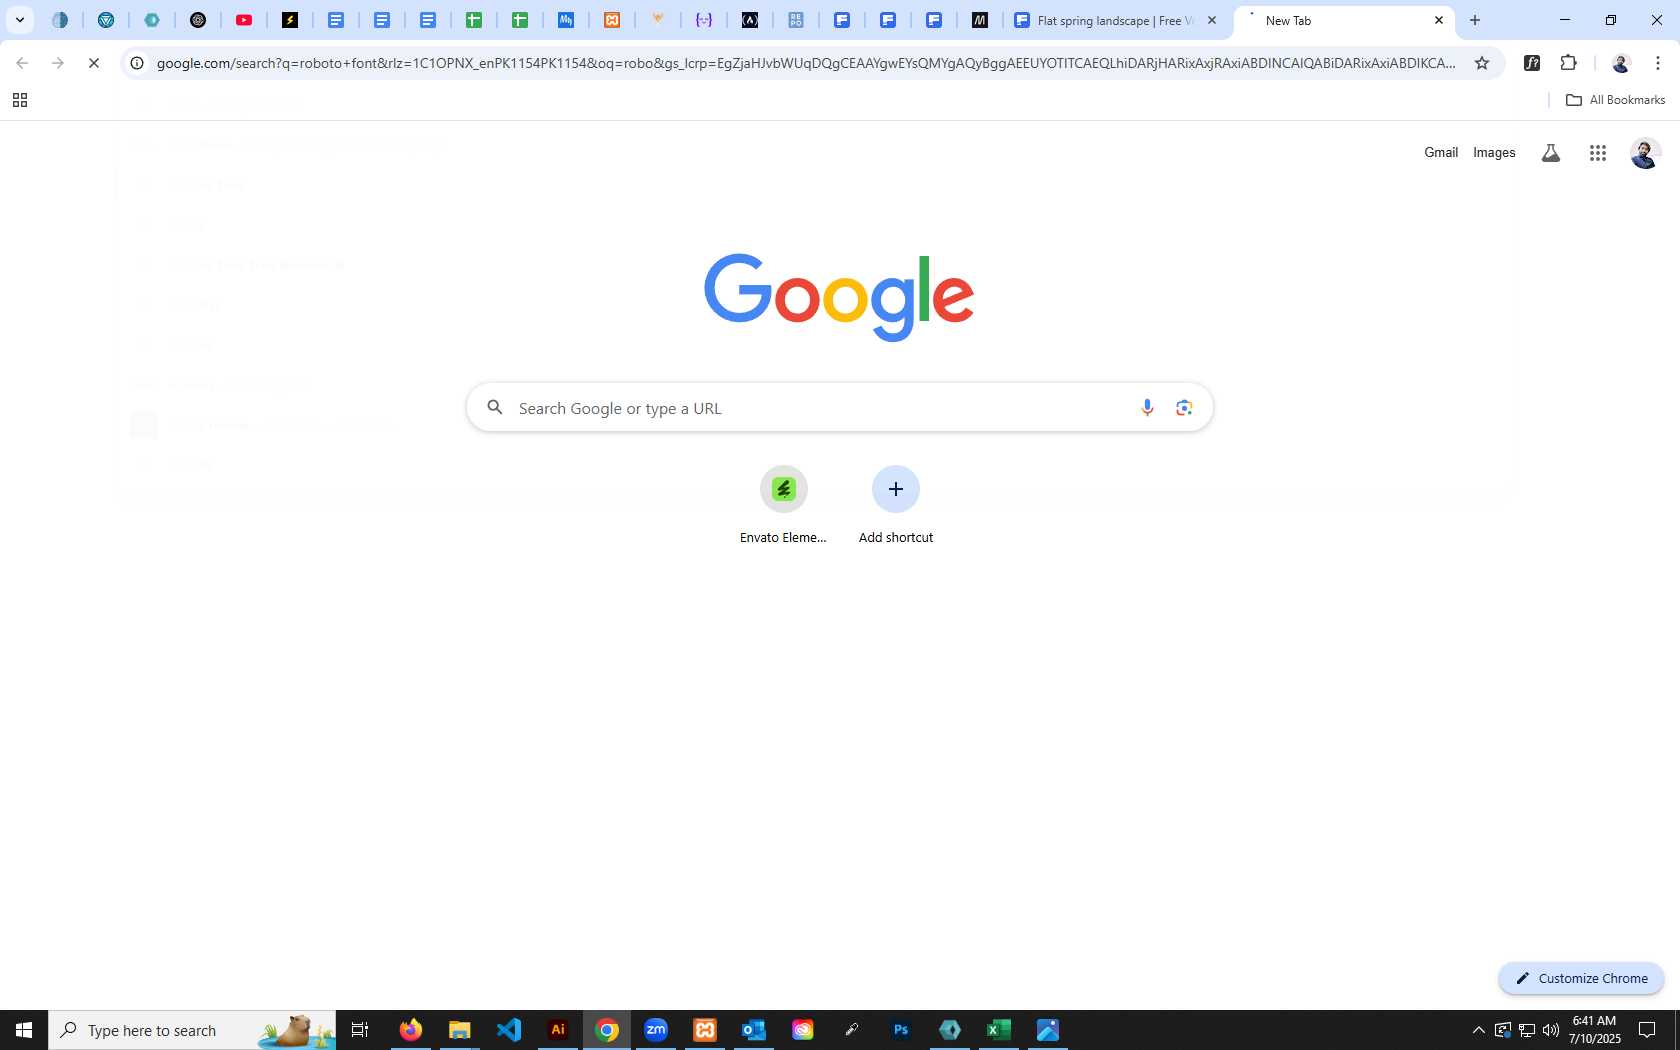Open the clock showing 6:41 AM
Viewport: 1680px width, 1050px height.
(x=1594, y=1030)
